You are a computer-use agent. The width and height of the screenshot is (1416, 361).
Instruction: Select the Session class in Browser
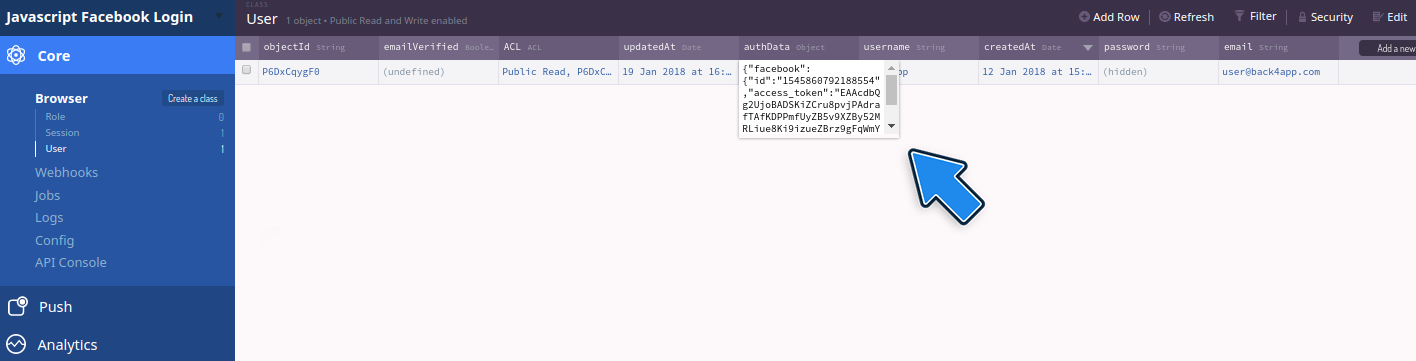[x=62, y=133]
